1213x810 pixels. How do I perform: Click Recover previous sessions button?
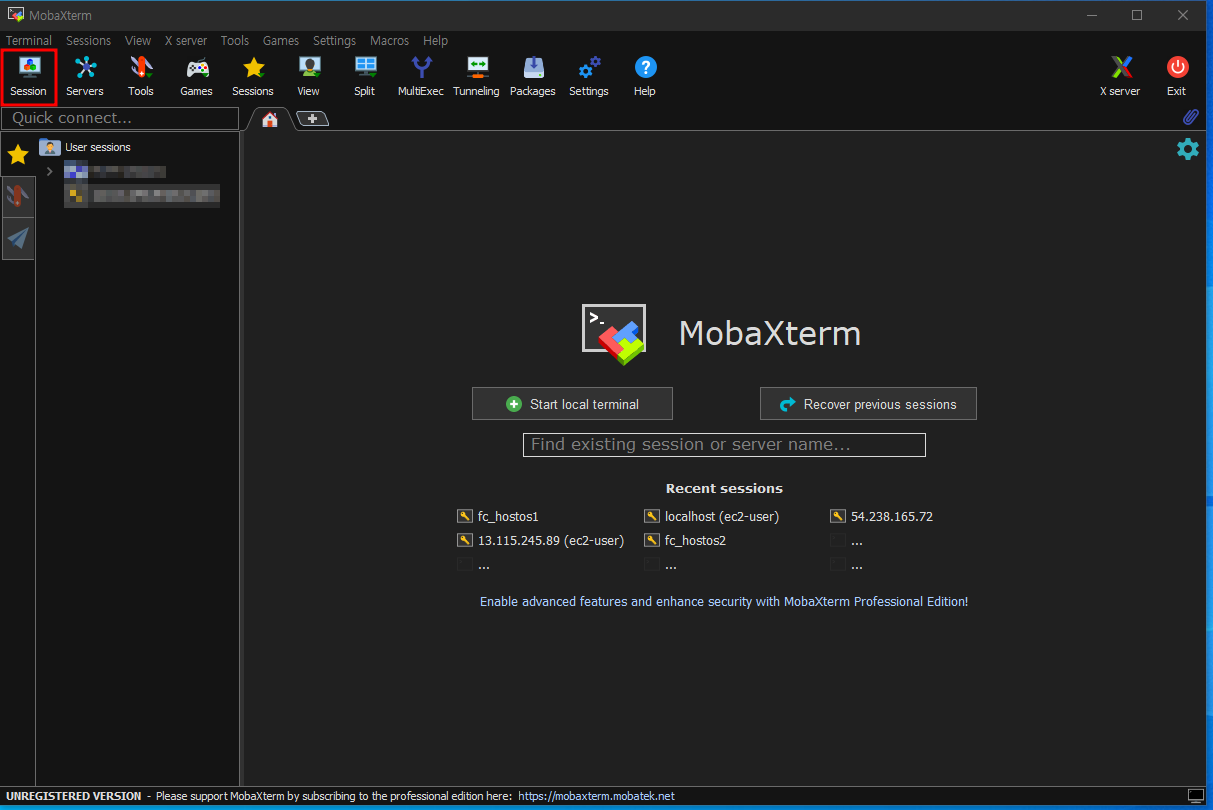[868, 404]
